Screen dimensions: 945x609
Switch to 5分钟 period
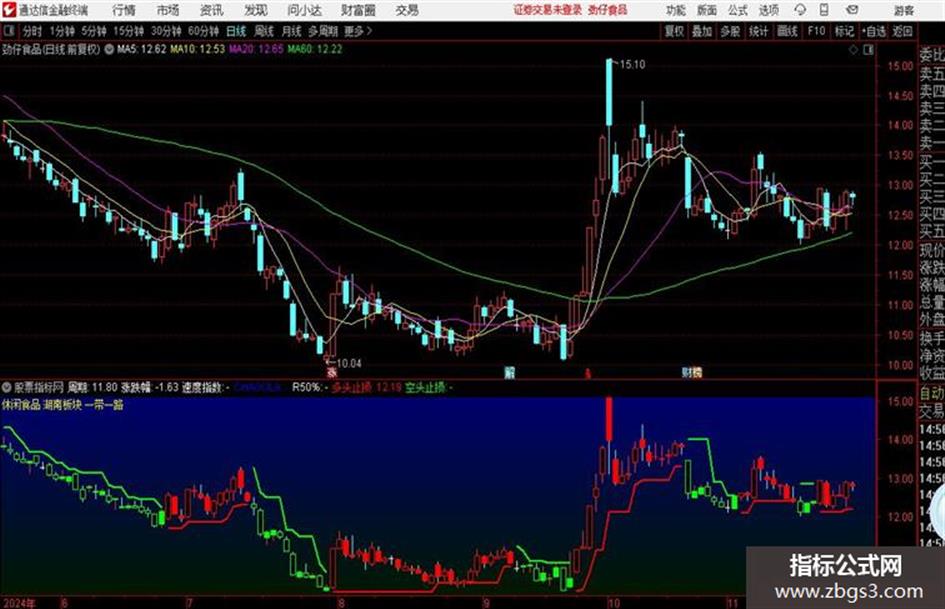point(94,31)
